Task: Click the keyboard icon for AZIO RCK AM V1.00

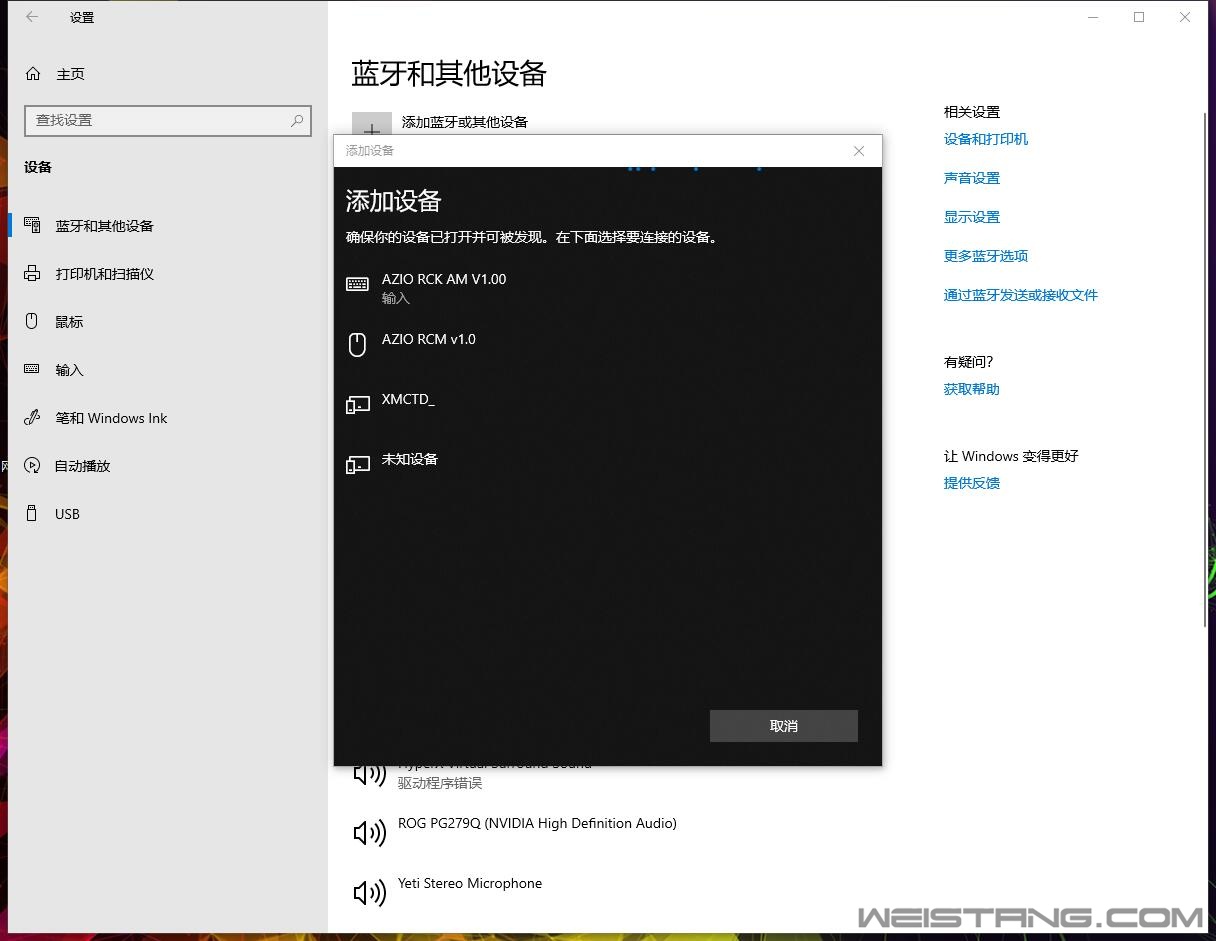Action: pos(357,284)
